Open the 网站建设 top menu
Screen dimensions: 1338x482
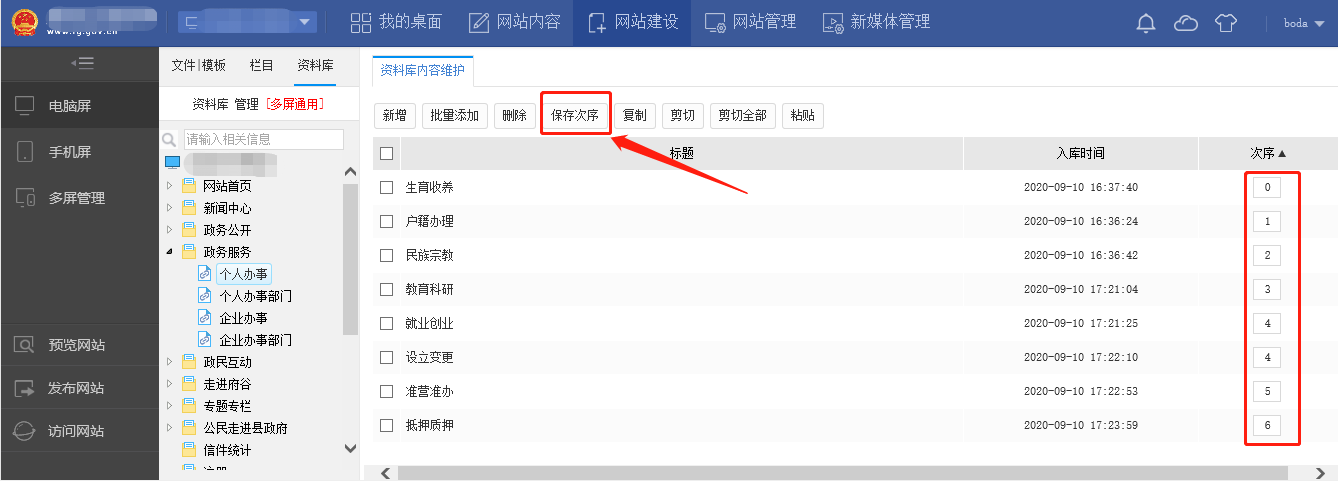[632, 23]
